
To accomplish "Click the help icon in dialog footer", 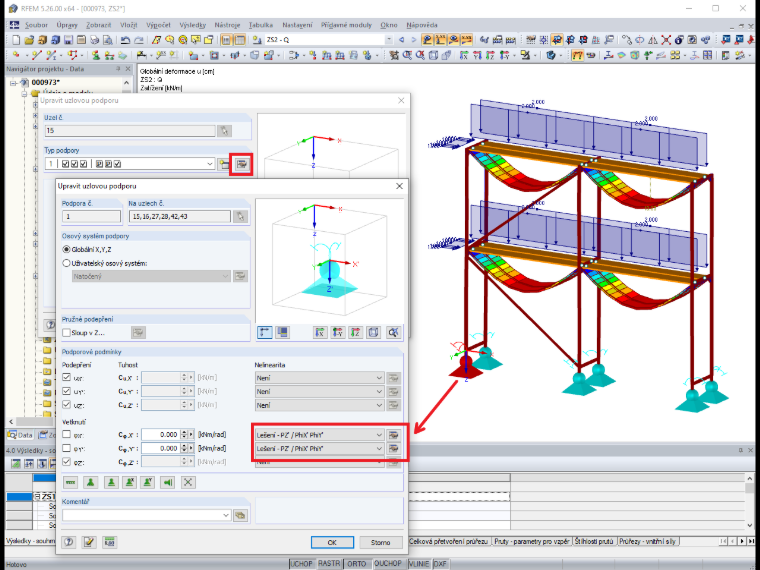I will pyautogui.click(x=69, y=542).
